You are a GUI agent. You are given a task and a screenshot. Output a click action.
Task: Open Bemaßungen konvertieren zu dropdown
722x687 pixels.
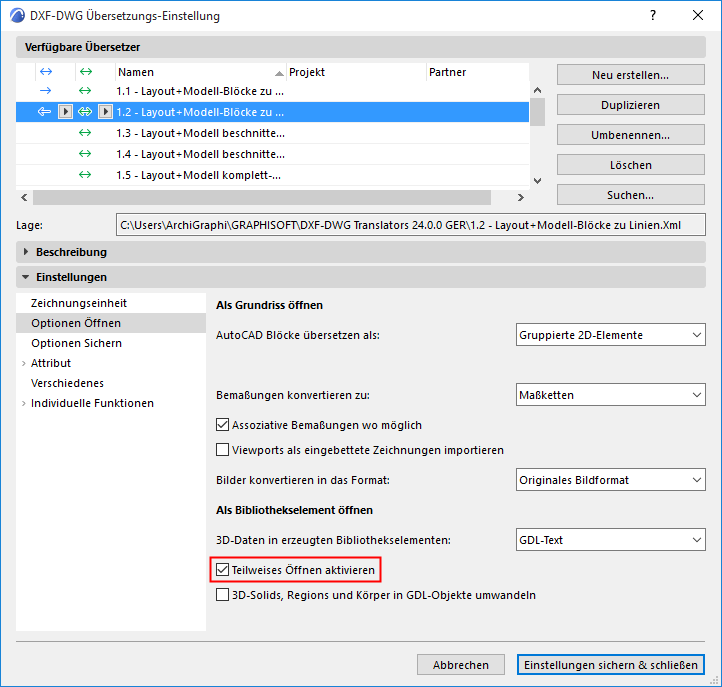coord(611,395)
